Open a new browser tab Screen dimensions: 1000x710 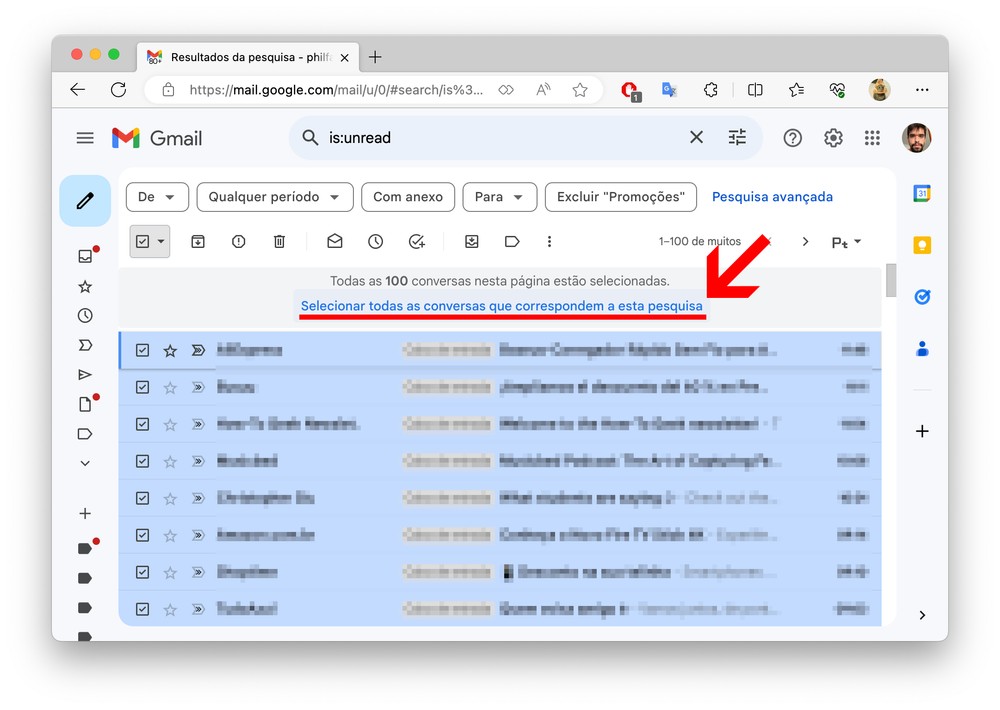pos(375,57)
